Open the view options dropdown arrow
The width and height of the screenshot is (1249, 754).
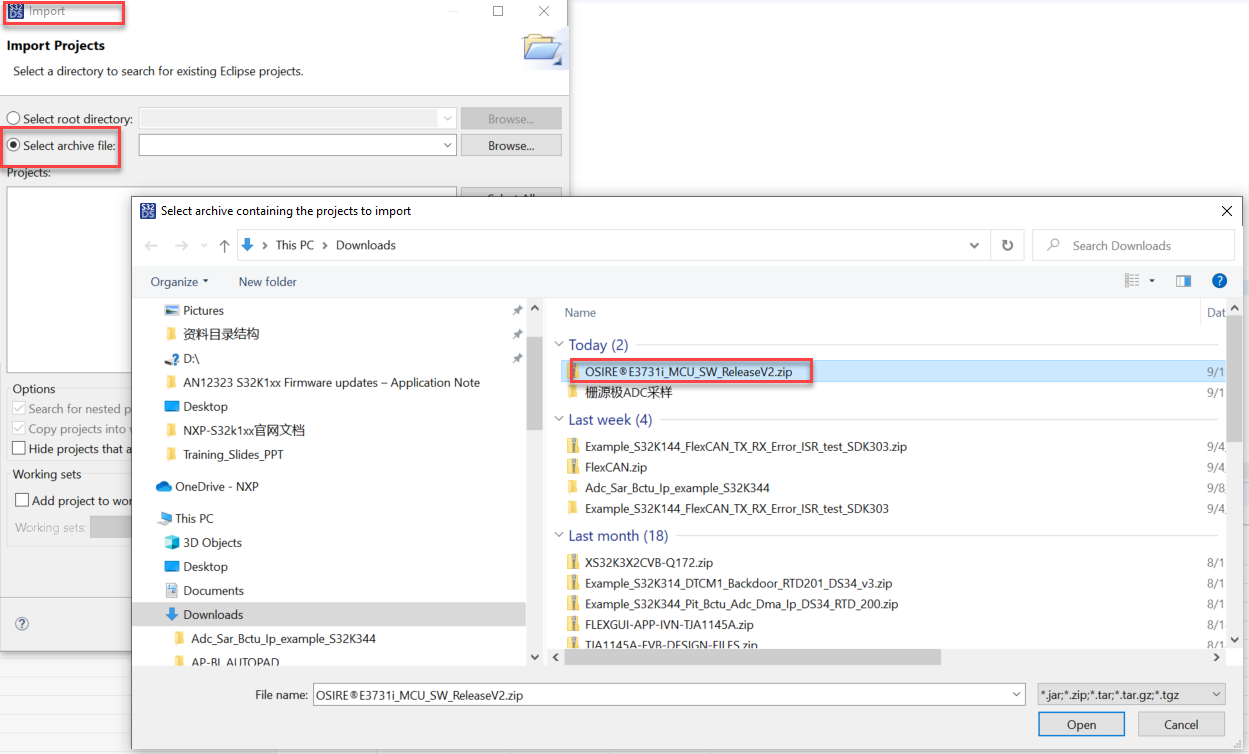(1152, 282)
